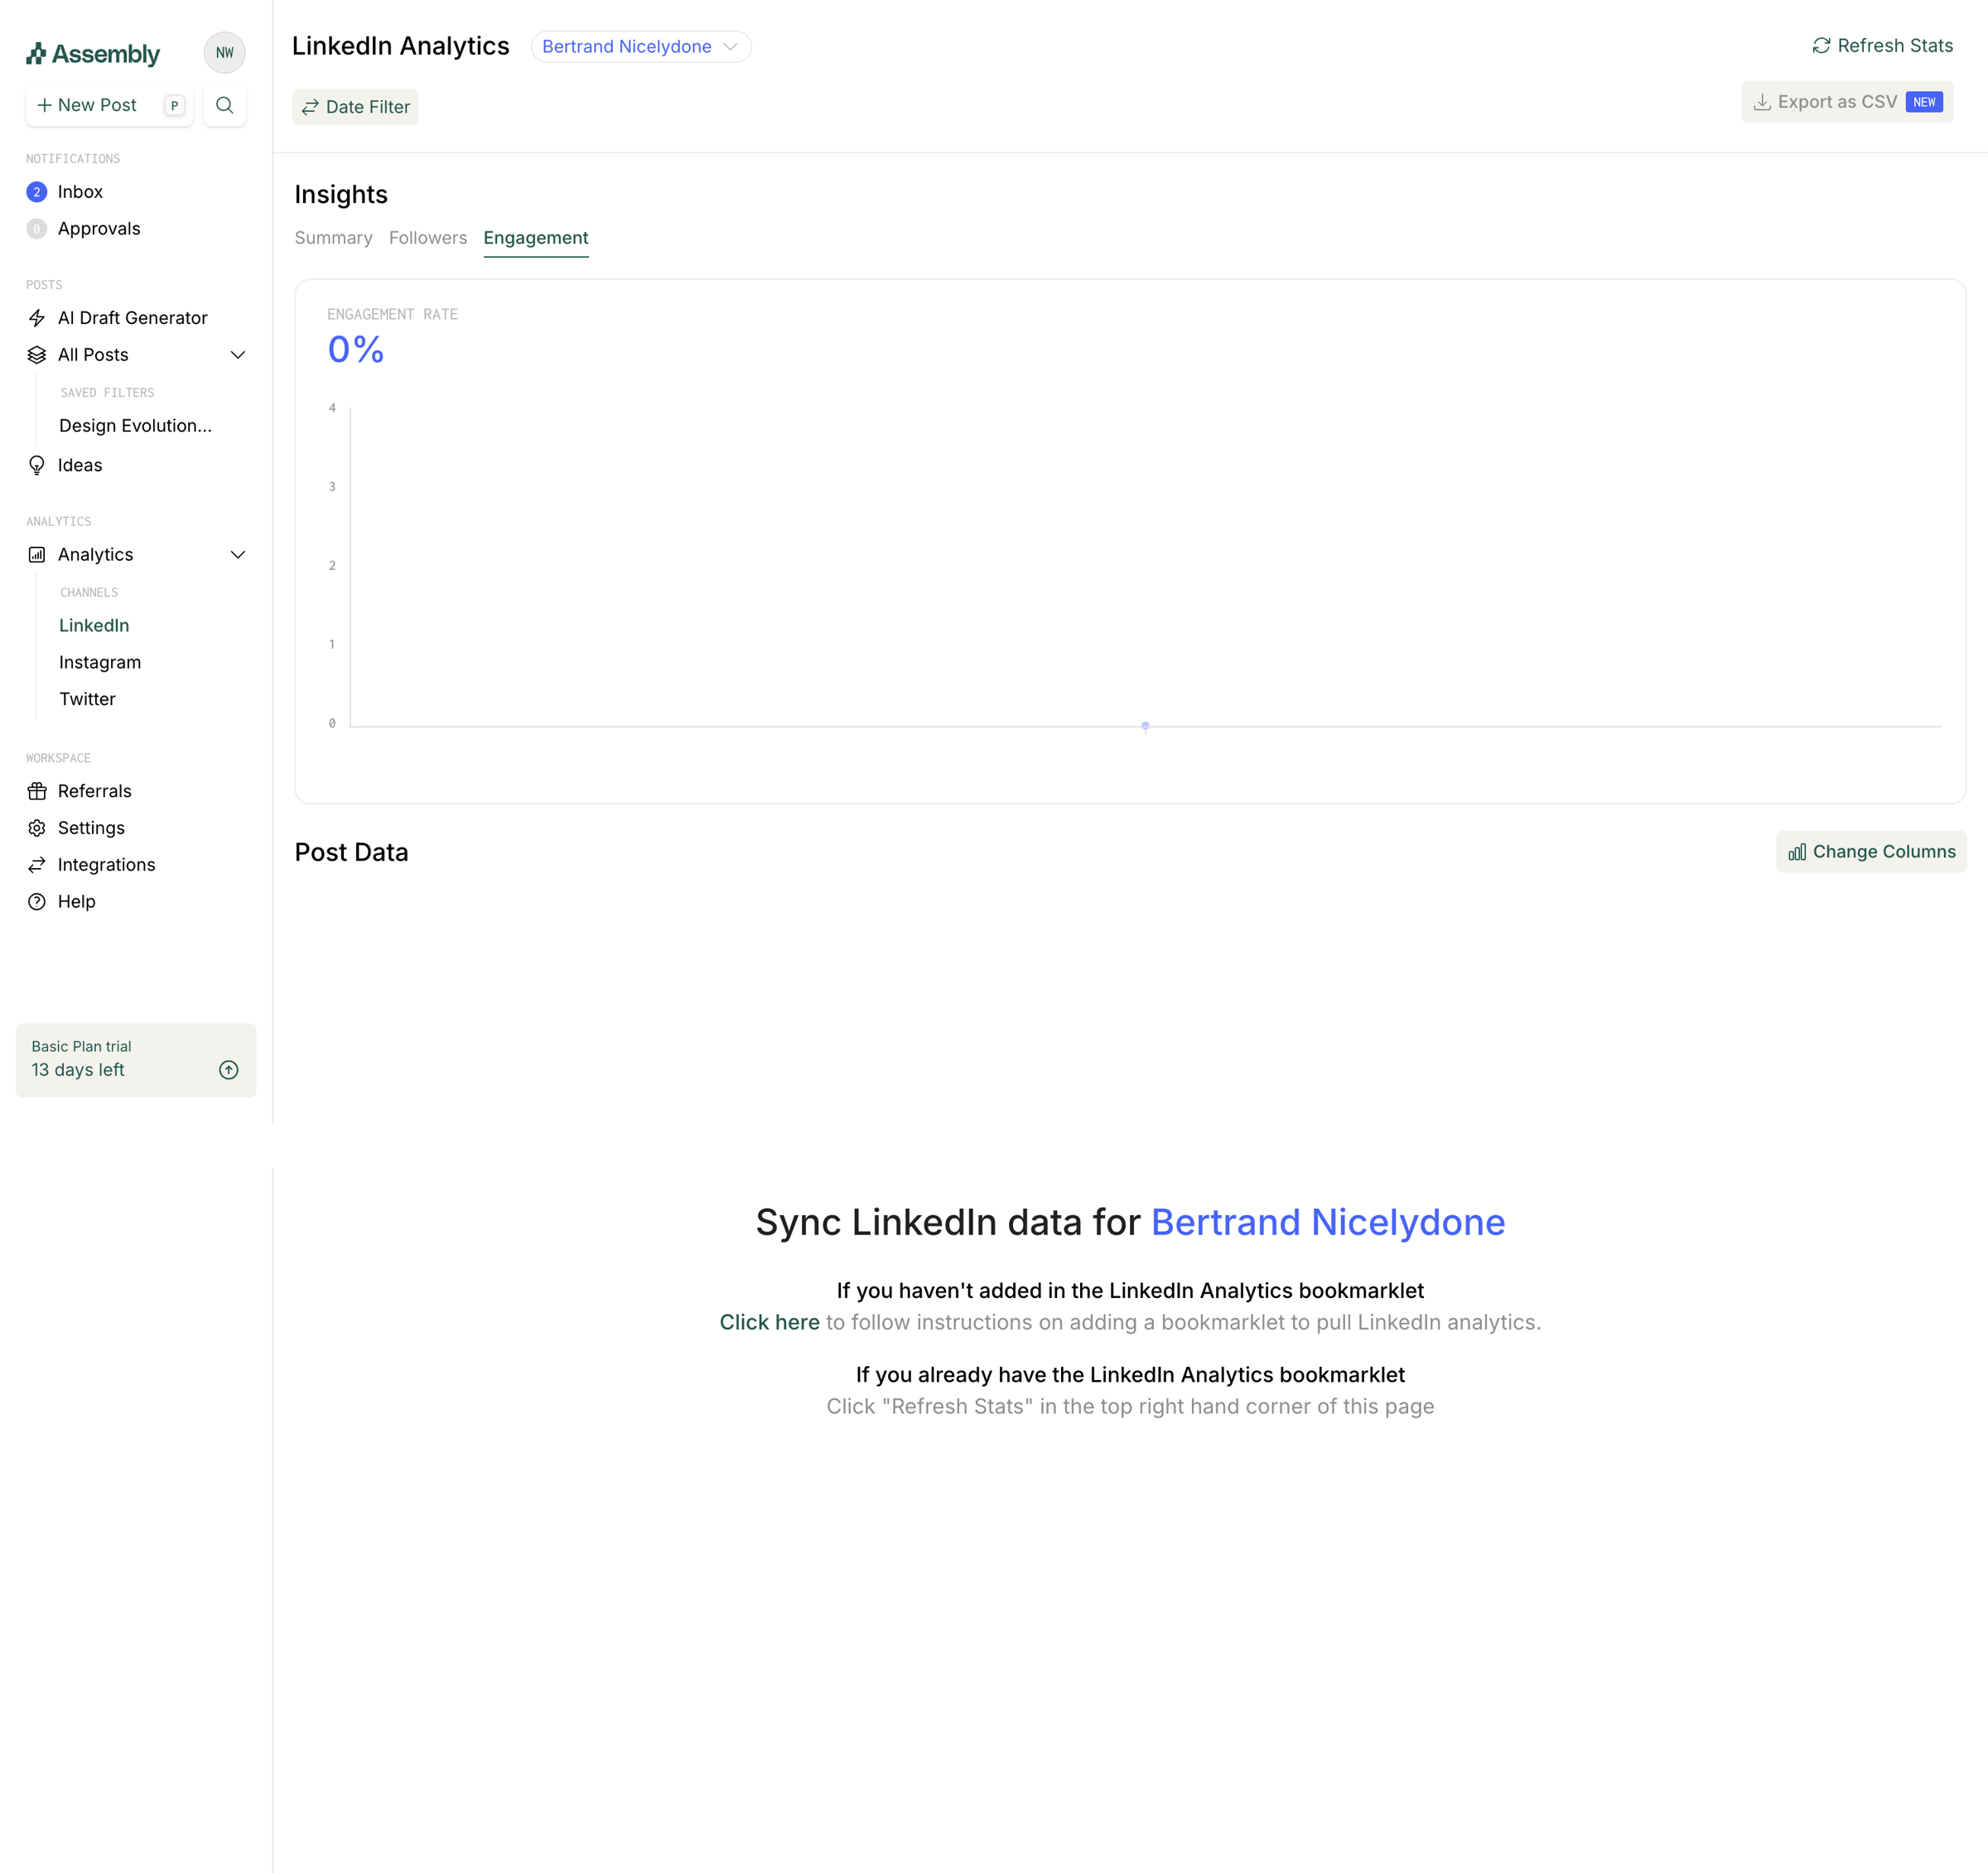
Task: Open the Date Filter
Action: pyautogui.click(x=355, y=107)
